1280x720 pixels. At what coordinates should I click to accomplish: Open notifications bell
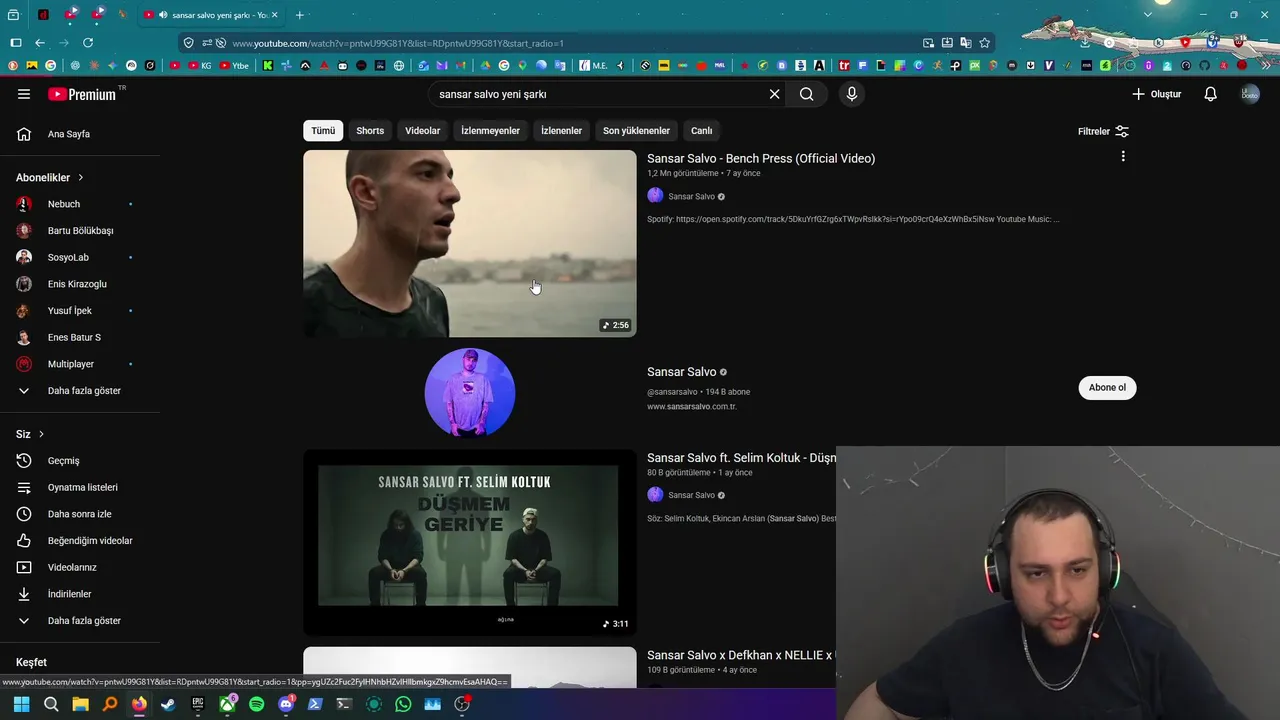click(x=1210, y=94)
